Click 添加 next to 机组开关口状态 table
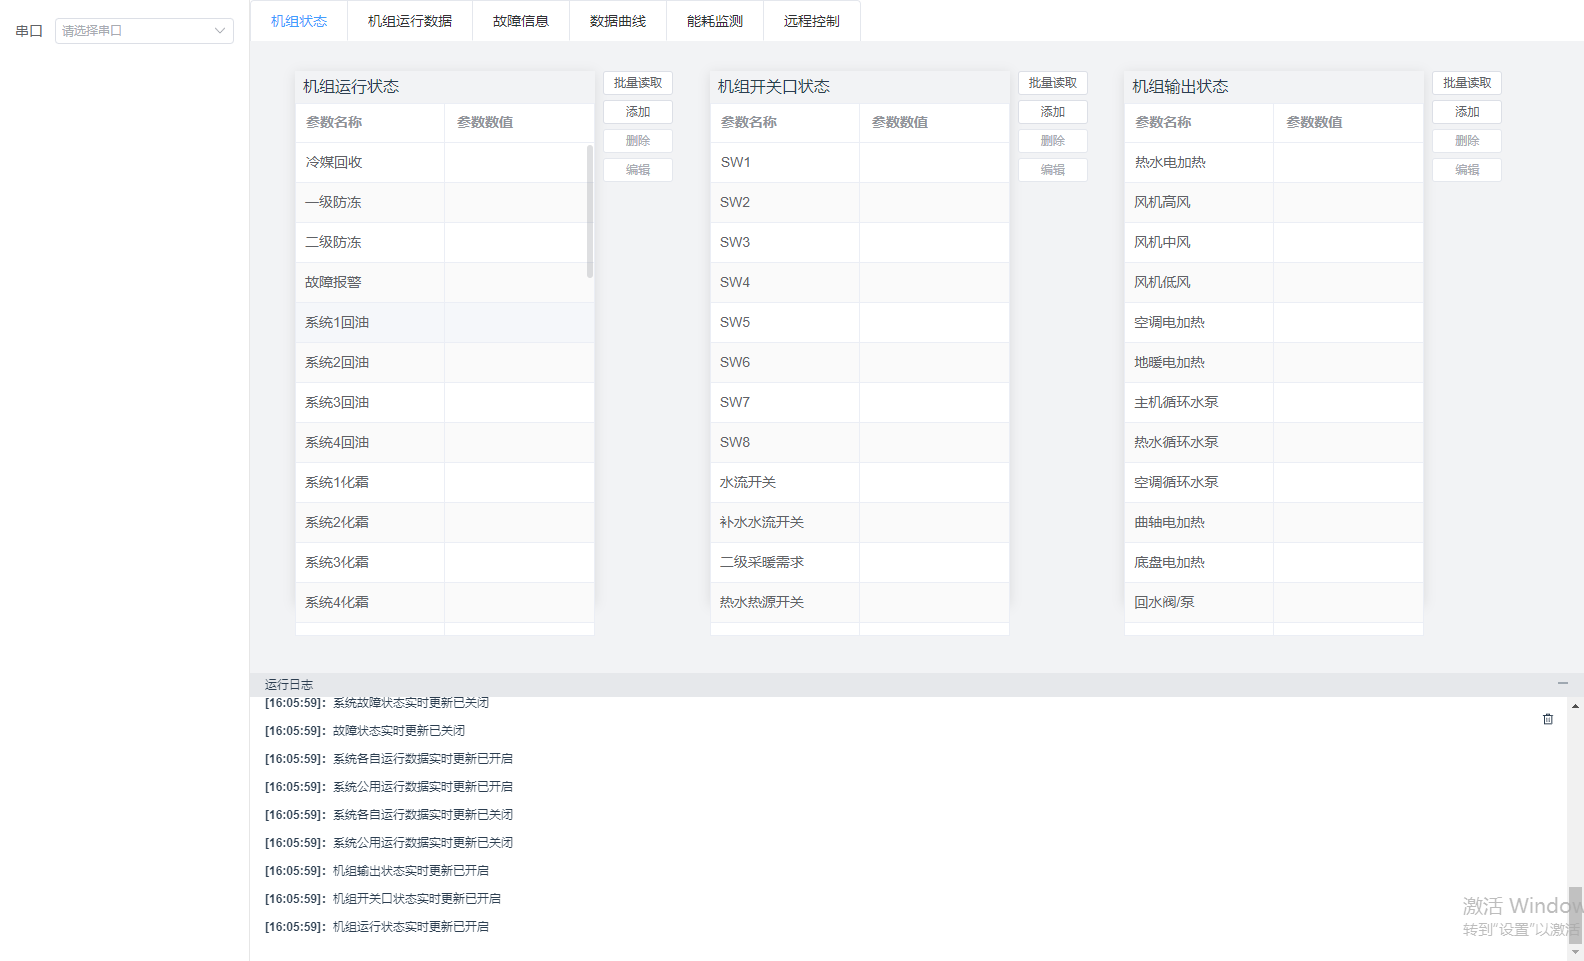 point(1053,112)
